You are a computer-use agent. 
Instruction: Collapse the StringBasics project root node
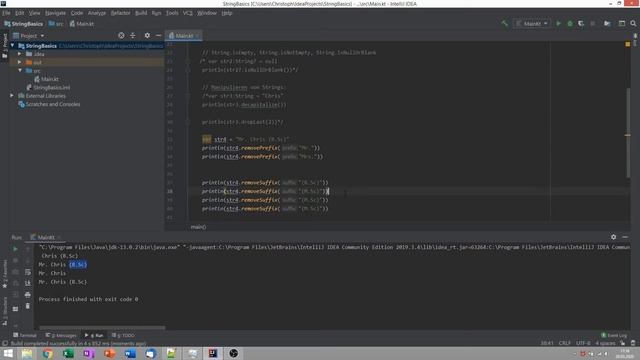pyautogui.click(x=12, y=46)
